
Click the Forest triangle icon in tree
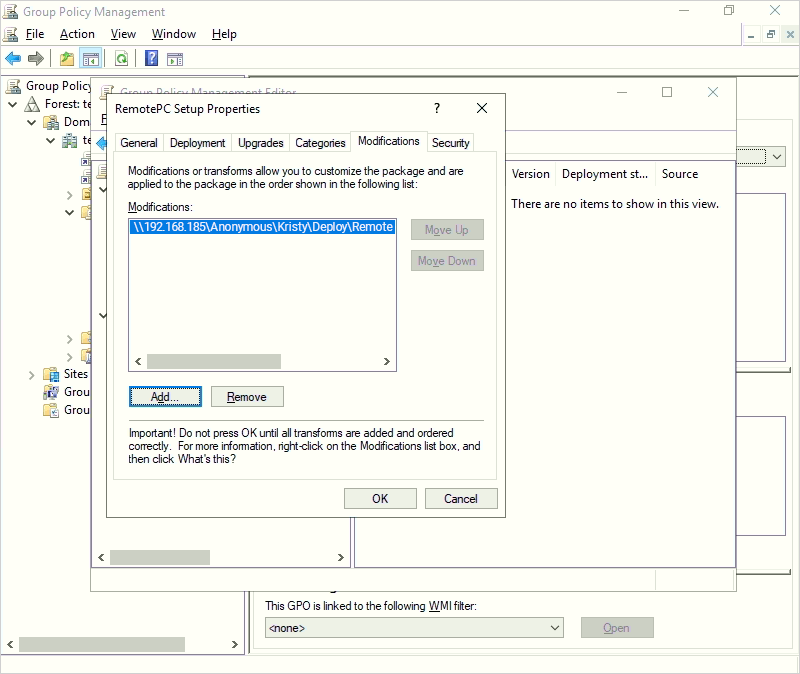[x=30, y=104]
